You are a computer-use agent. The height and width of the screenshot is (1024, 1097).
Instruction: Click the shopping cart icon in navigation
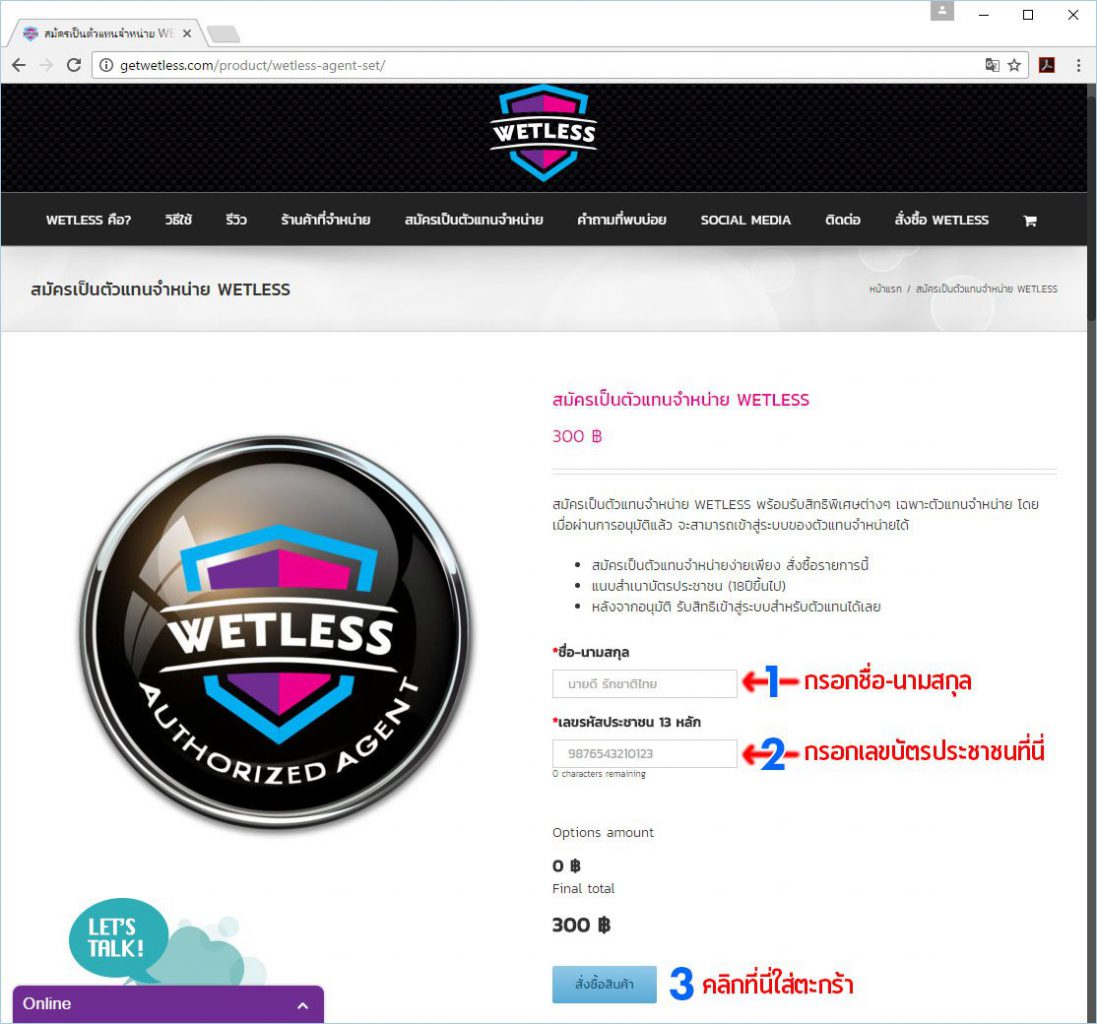click(1030, 221)
